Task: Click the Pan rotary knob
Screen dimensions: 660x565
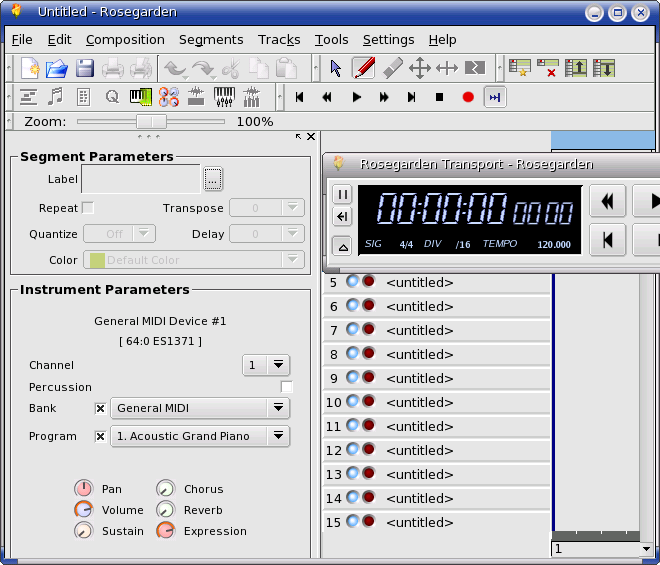Action: [83, 488]
